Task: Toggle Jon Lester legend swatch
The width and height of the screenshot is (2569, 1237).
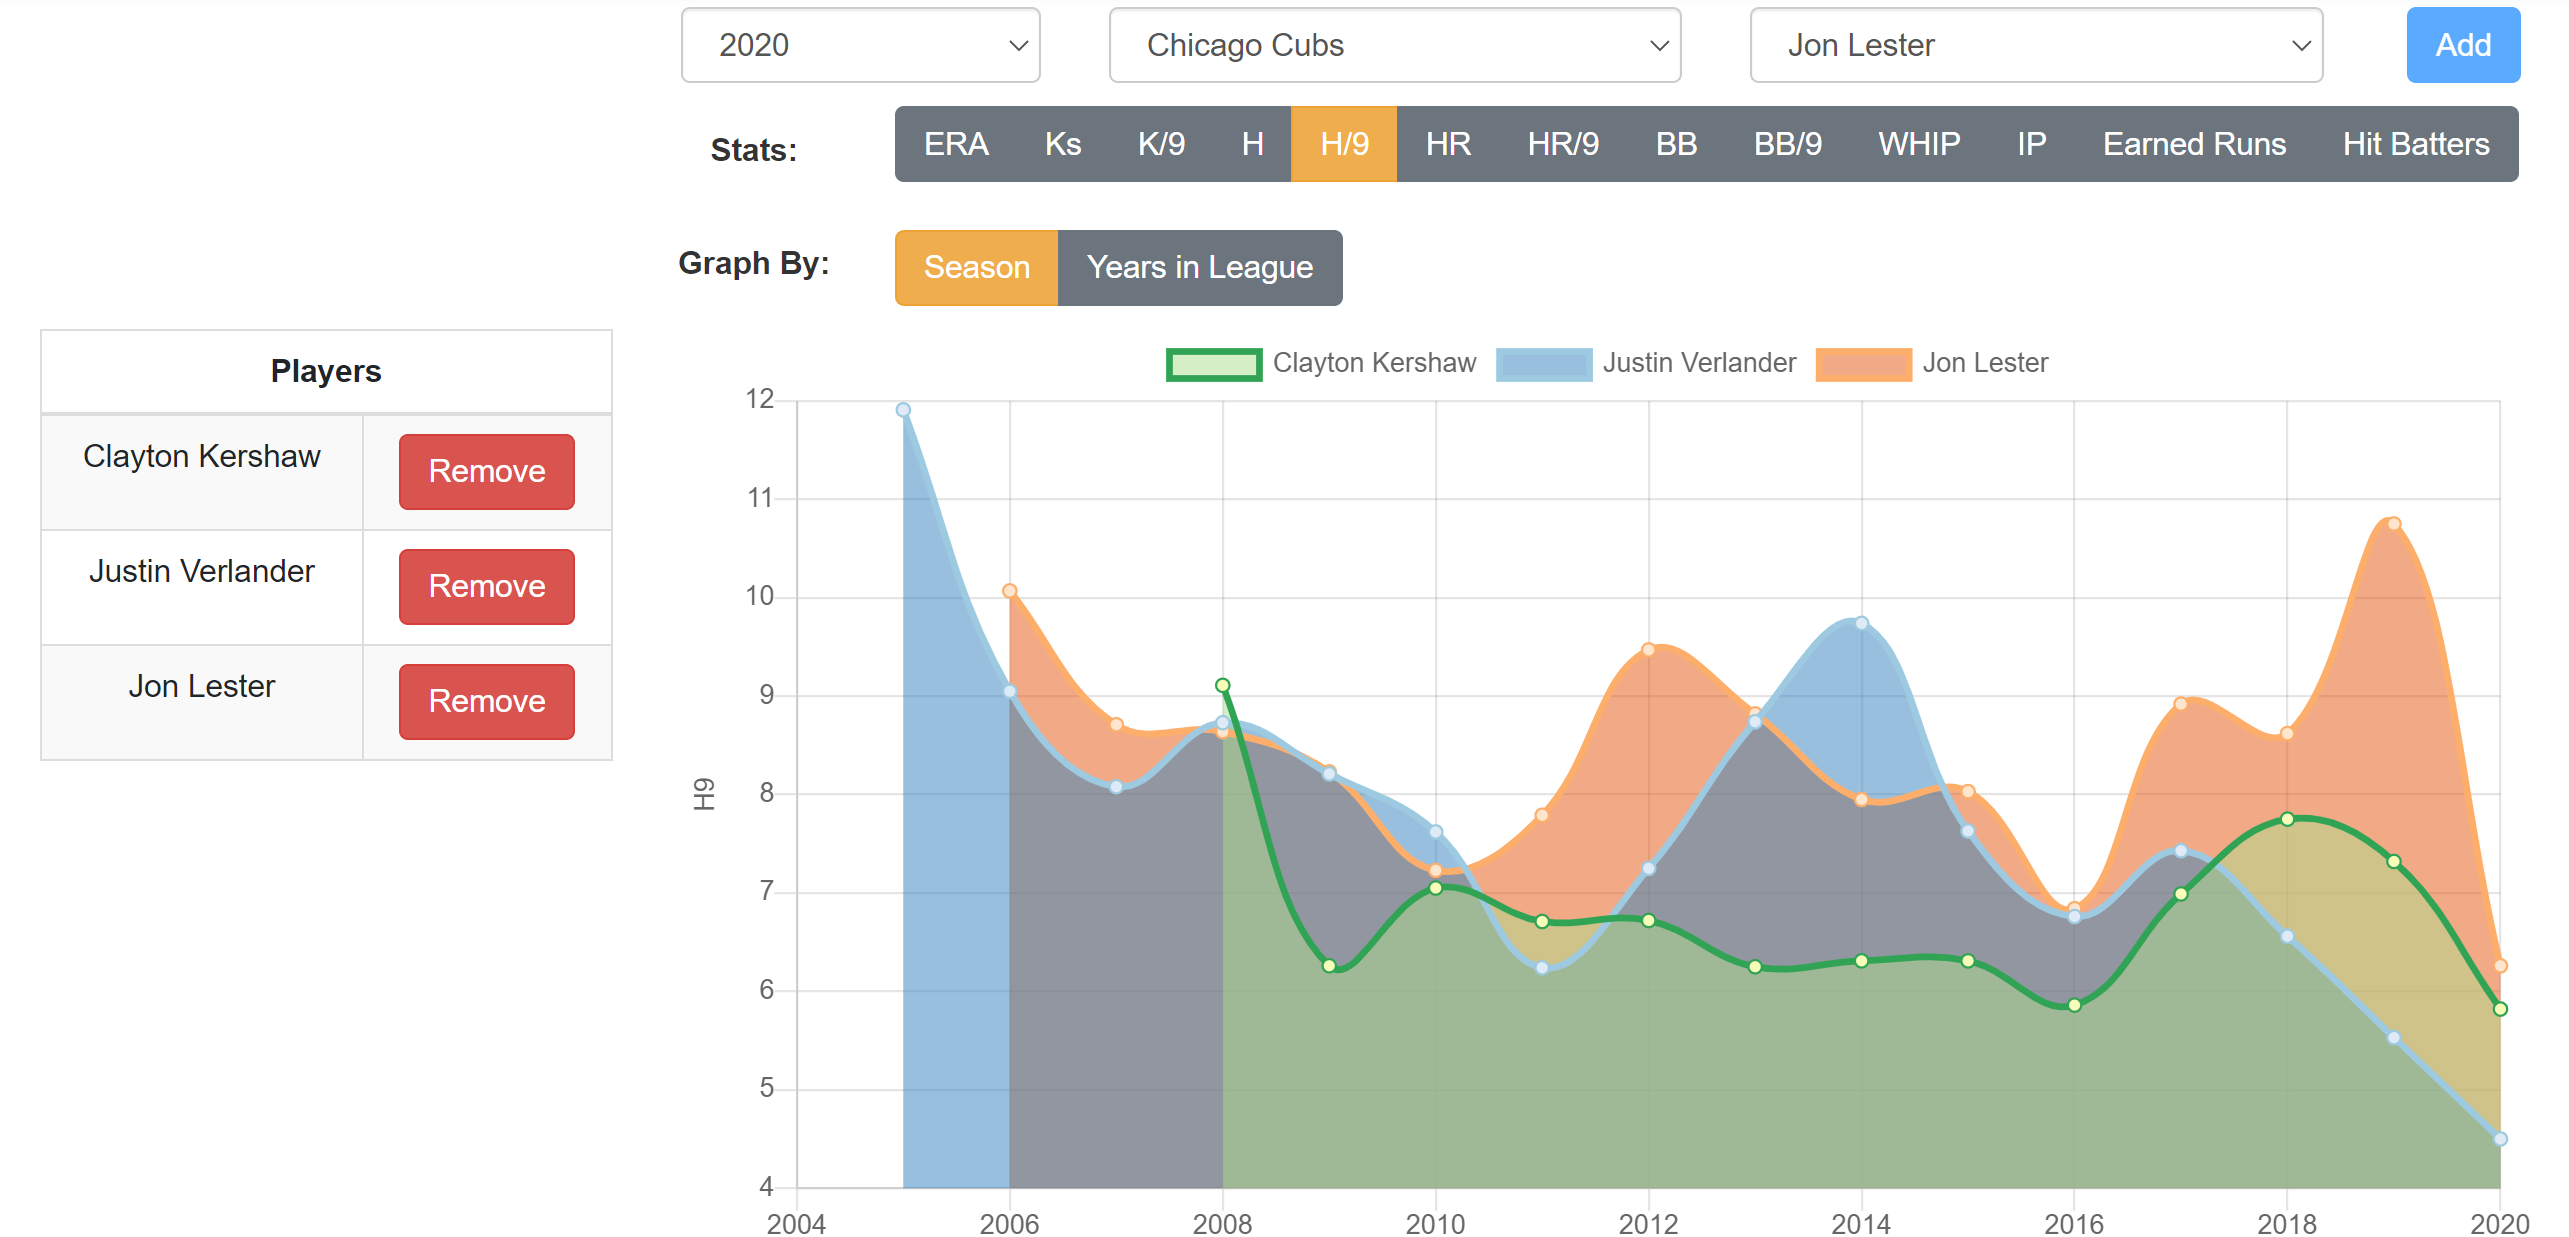Action: 1864,364
